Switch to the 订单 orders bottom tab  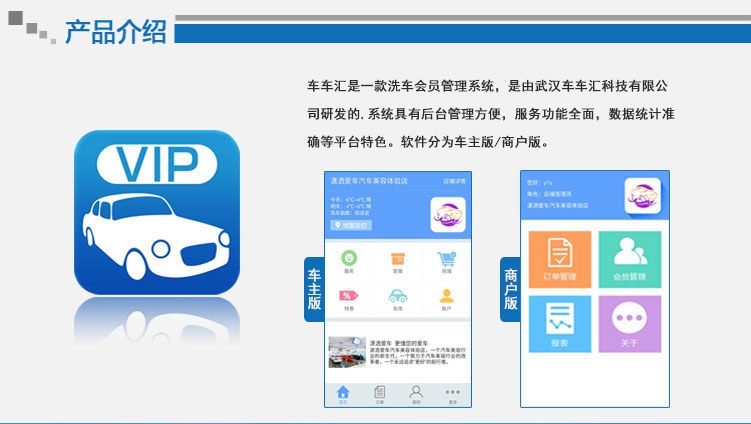(x=380, y=394)
